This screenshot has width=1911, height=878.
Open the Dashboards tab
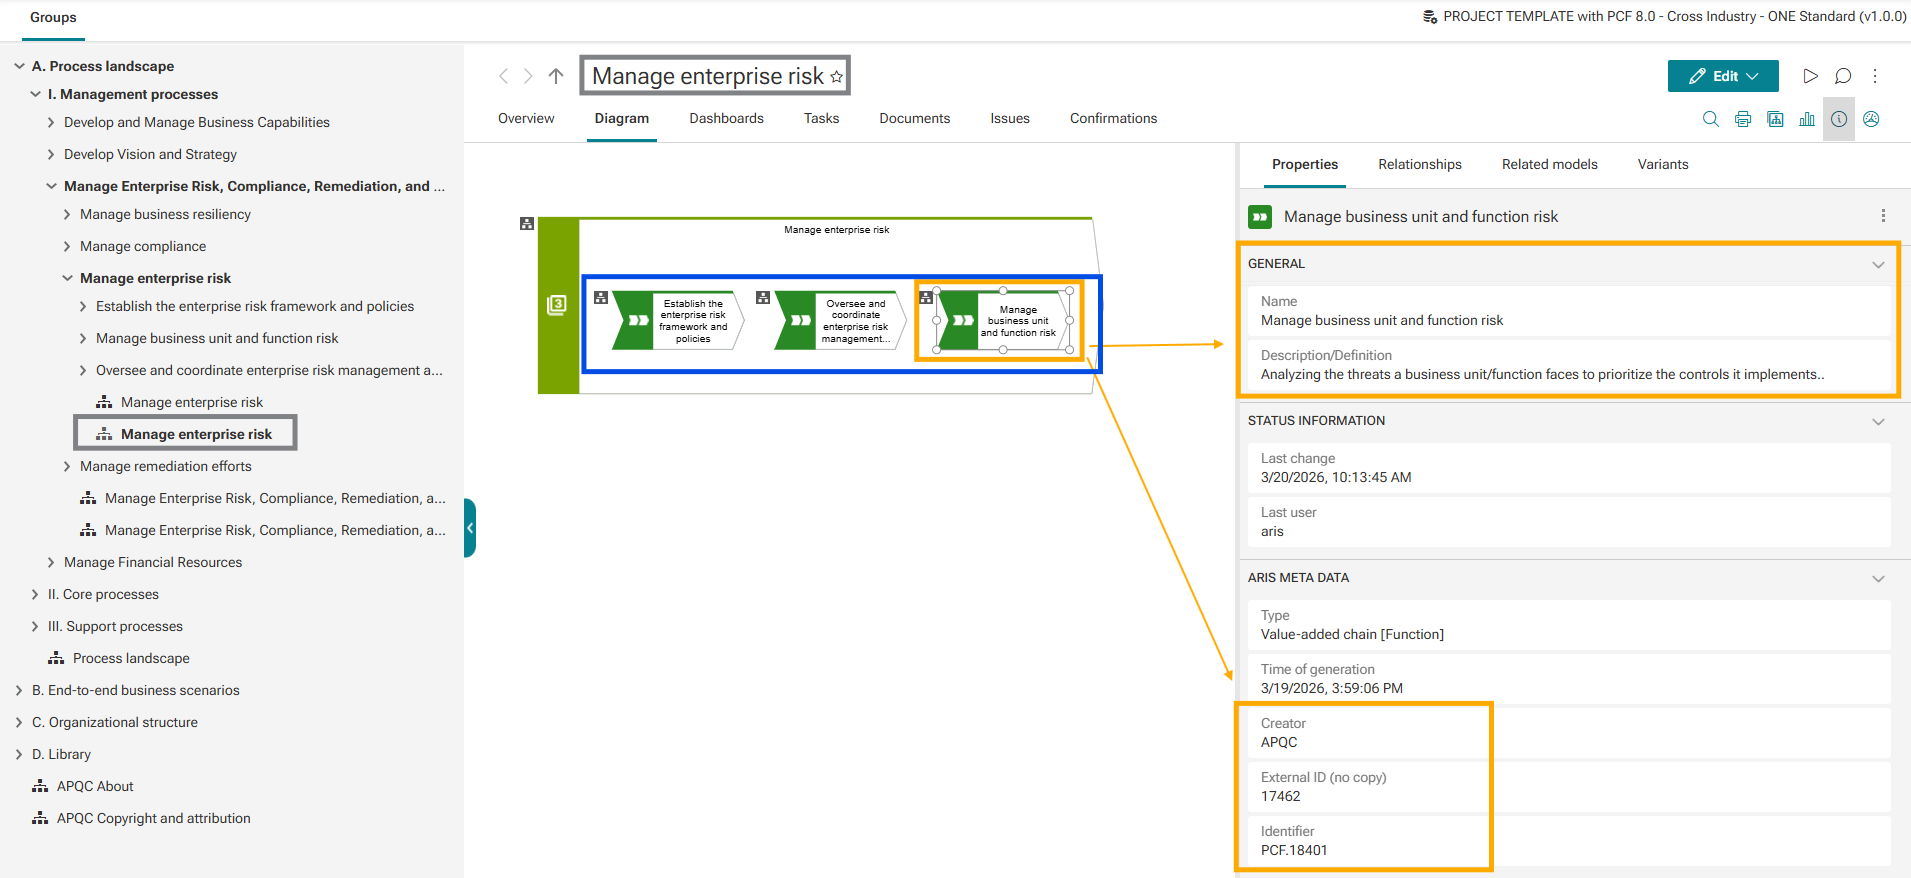[x=726, y=118]
